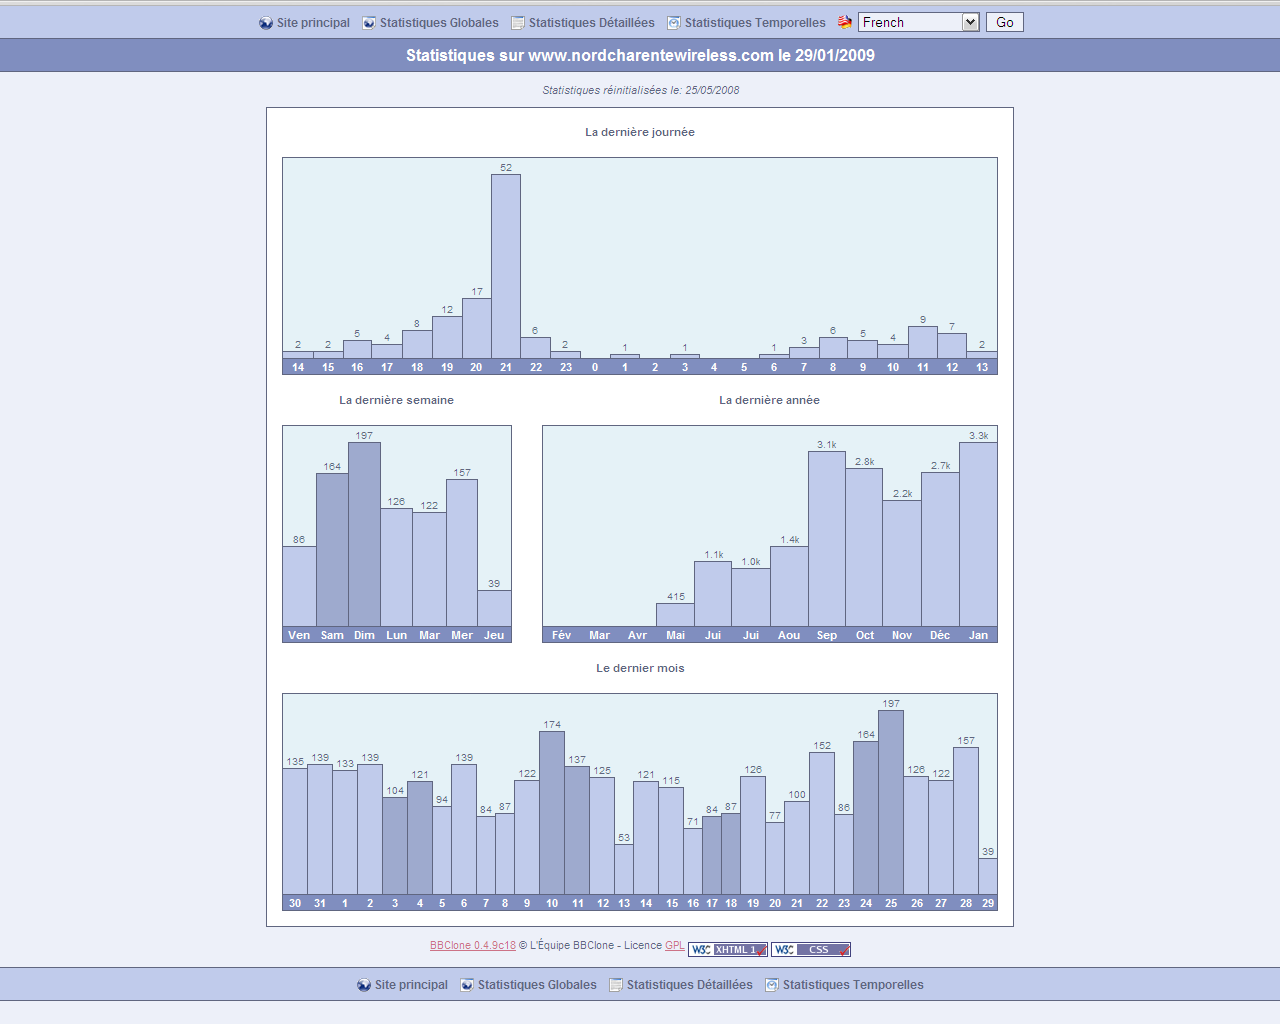Click the day 25 bar showing 197 in monthly chart
Image resolution: width=1280 pixels, height=1024 pixels.
tap(891, 802)
